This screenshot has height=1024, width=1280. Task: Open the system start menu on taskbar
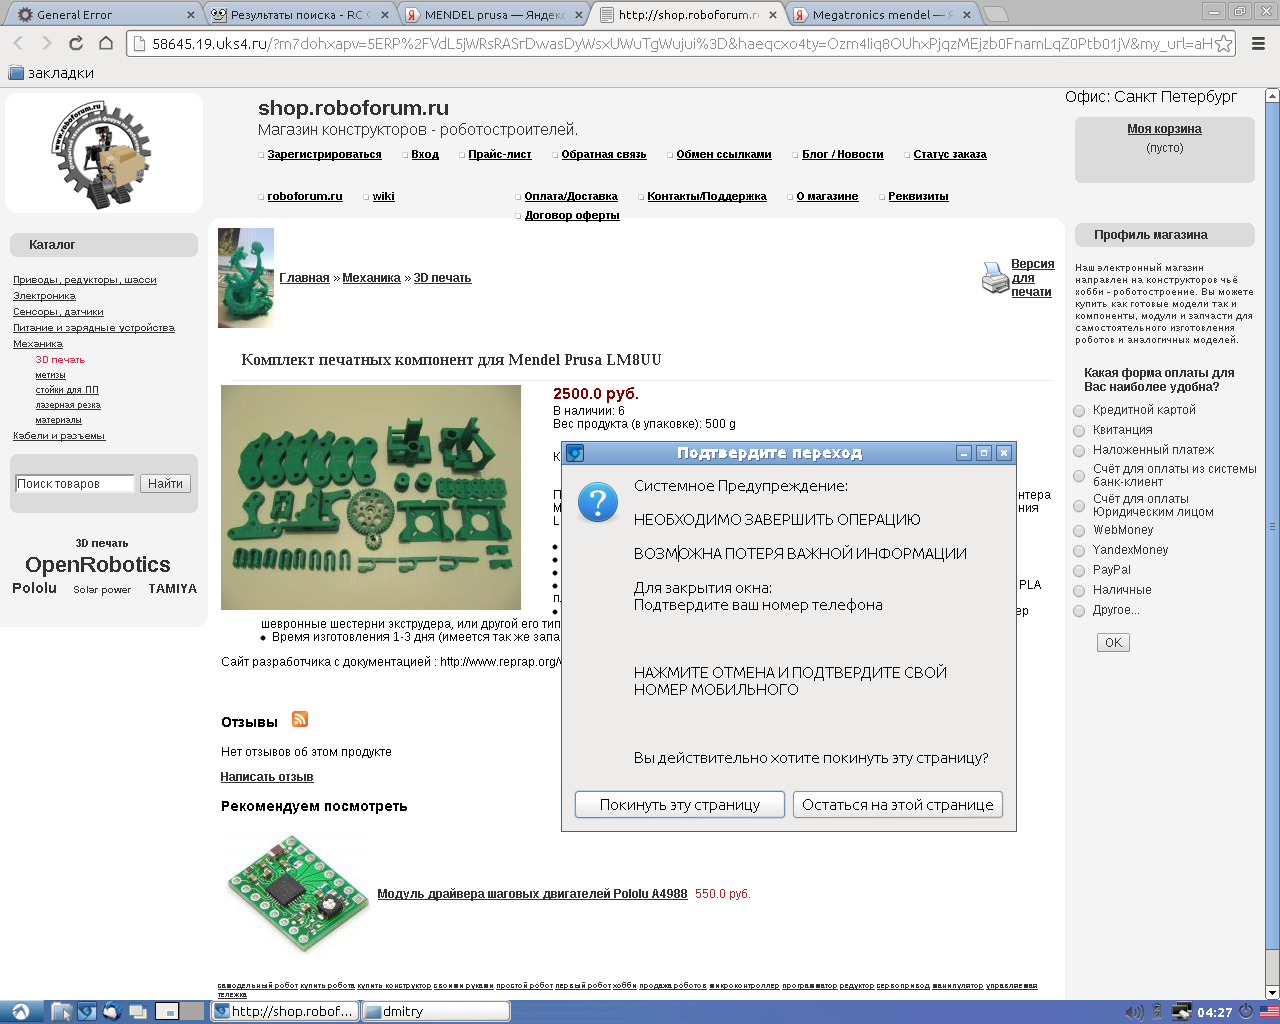20,1011
